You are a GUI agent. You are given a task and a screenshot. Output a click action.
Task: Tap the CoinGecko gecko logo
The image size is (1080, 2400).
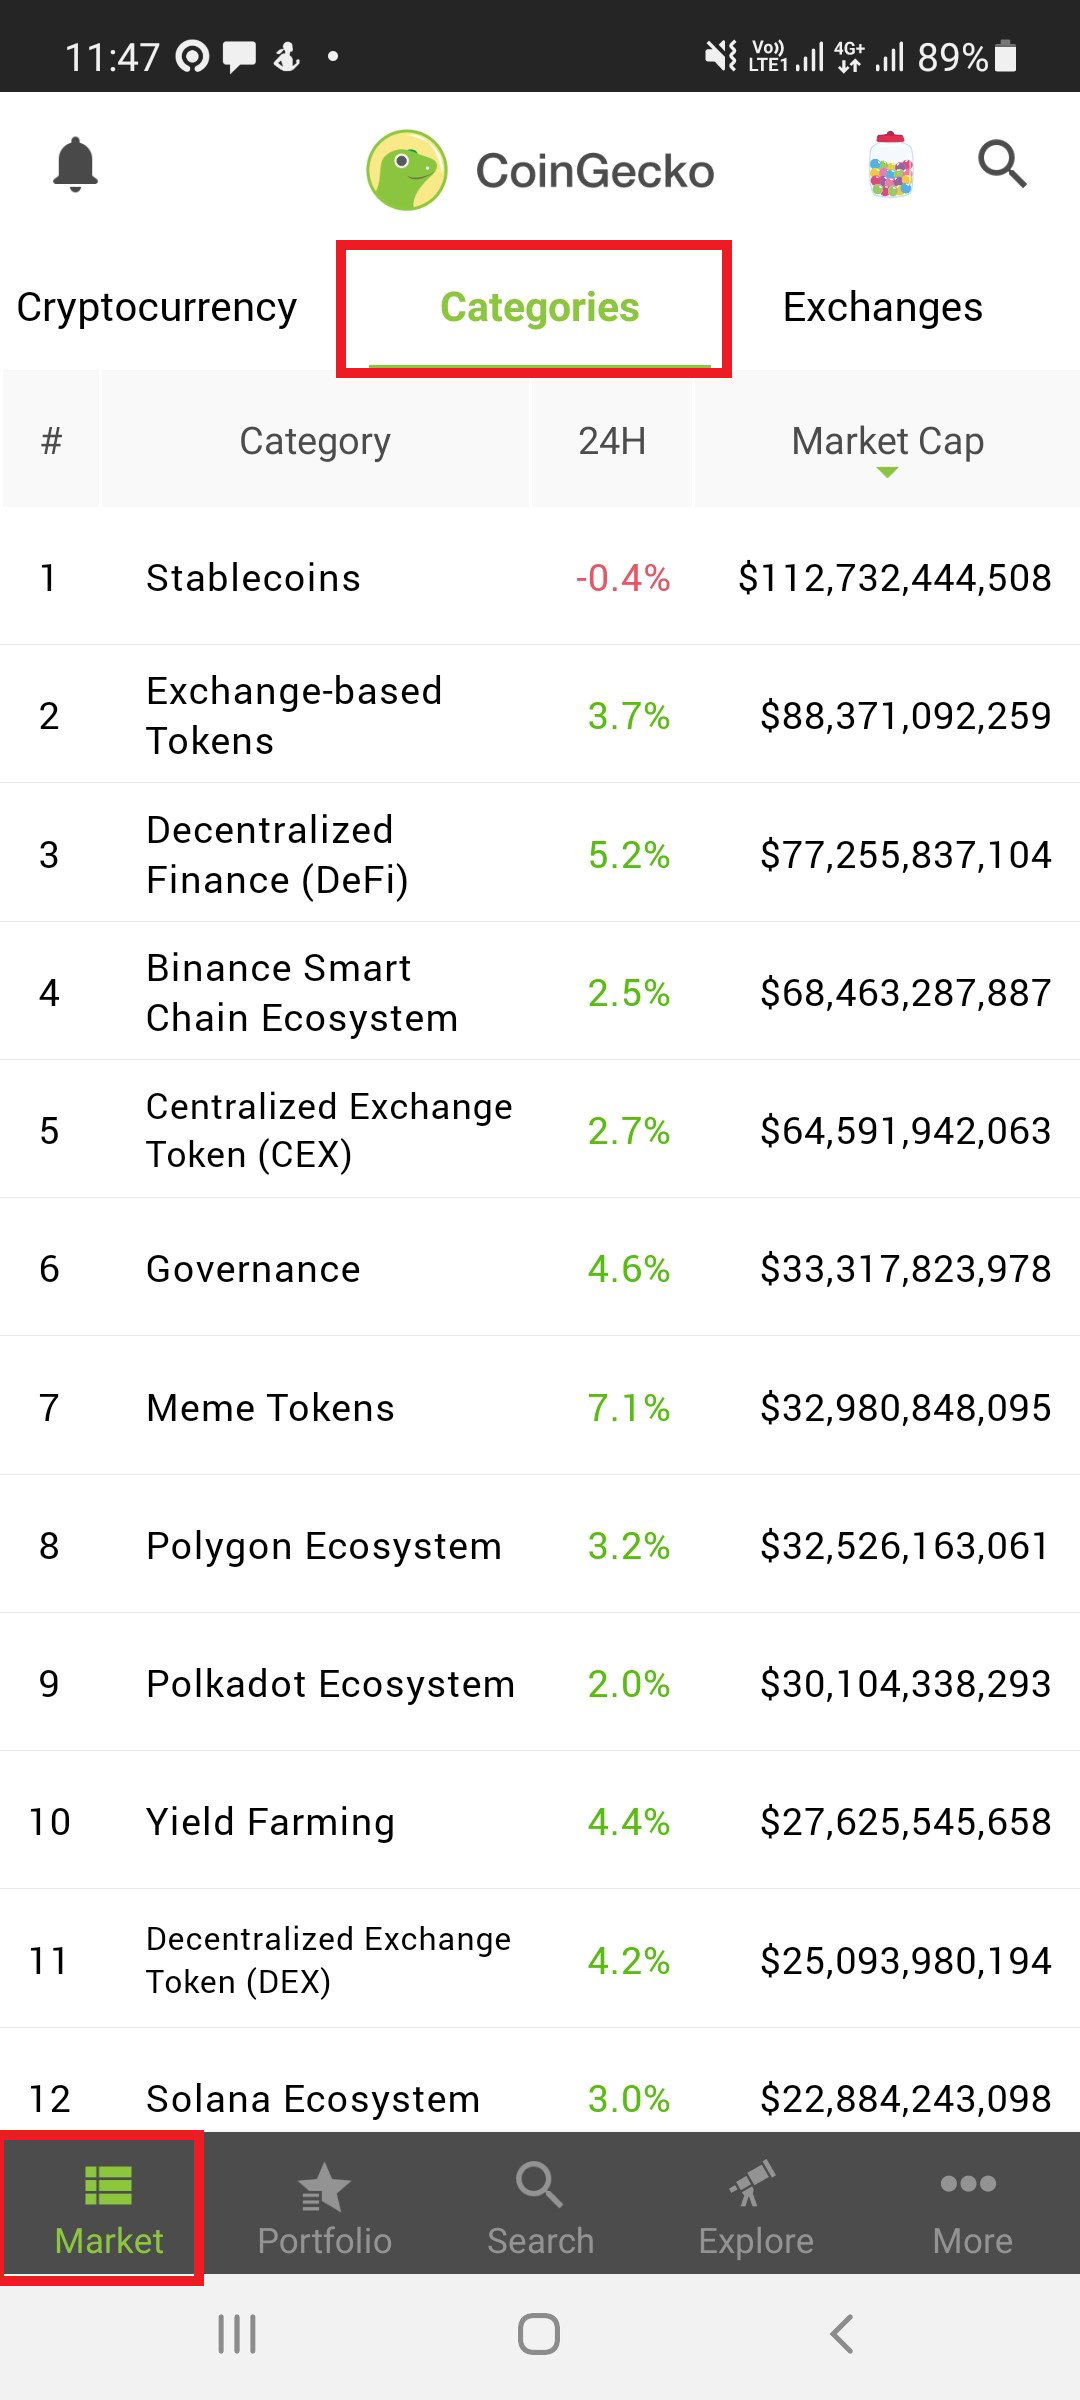coord(406,170)
